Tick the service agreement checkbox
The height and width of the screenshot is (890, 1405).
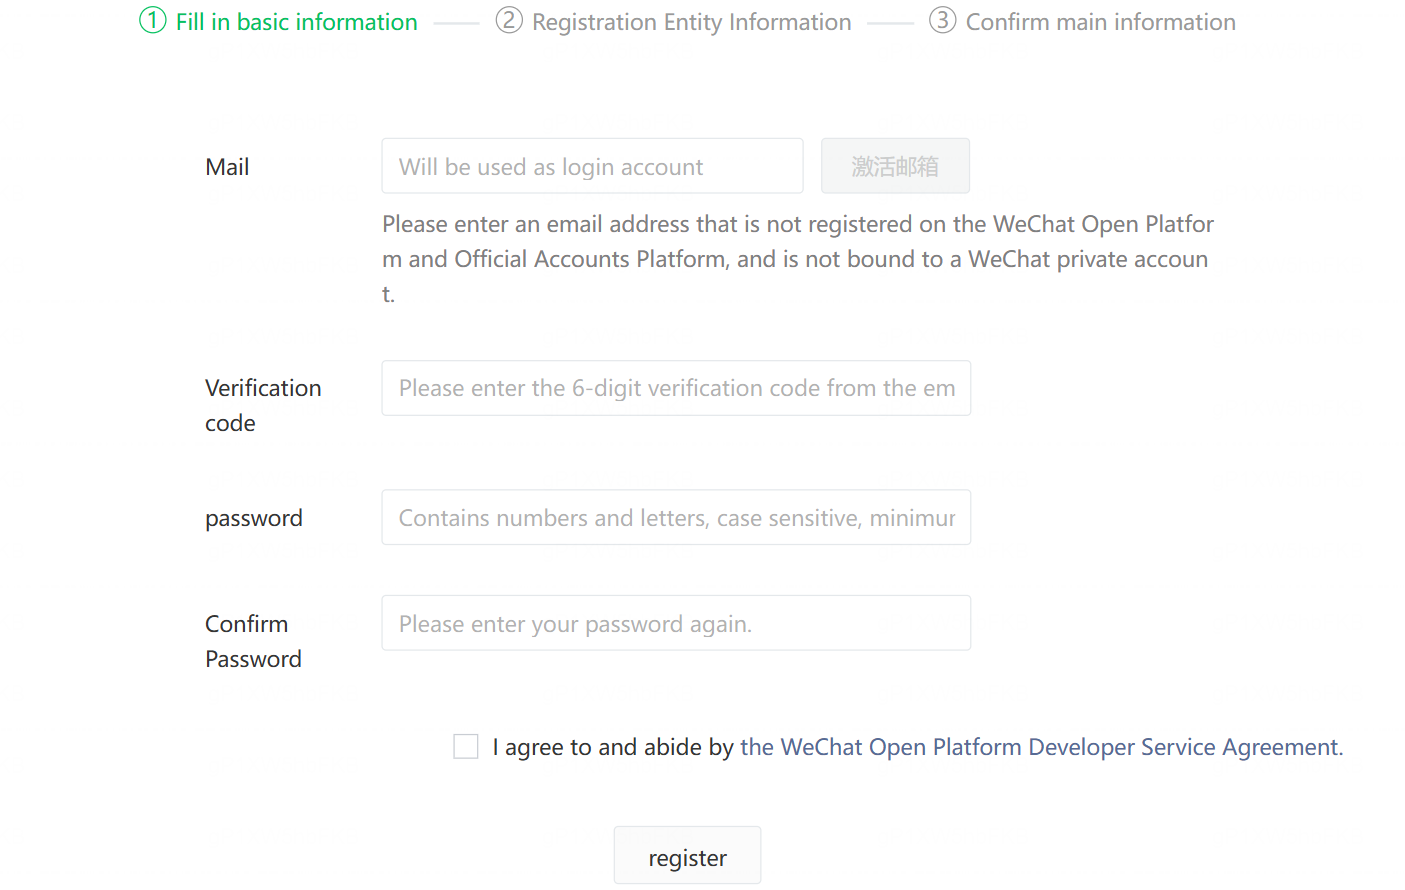point(466,747)
